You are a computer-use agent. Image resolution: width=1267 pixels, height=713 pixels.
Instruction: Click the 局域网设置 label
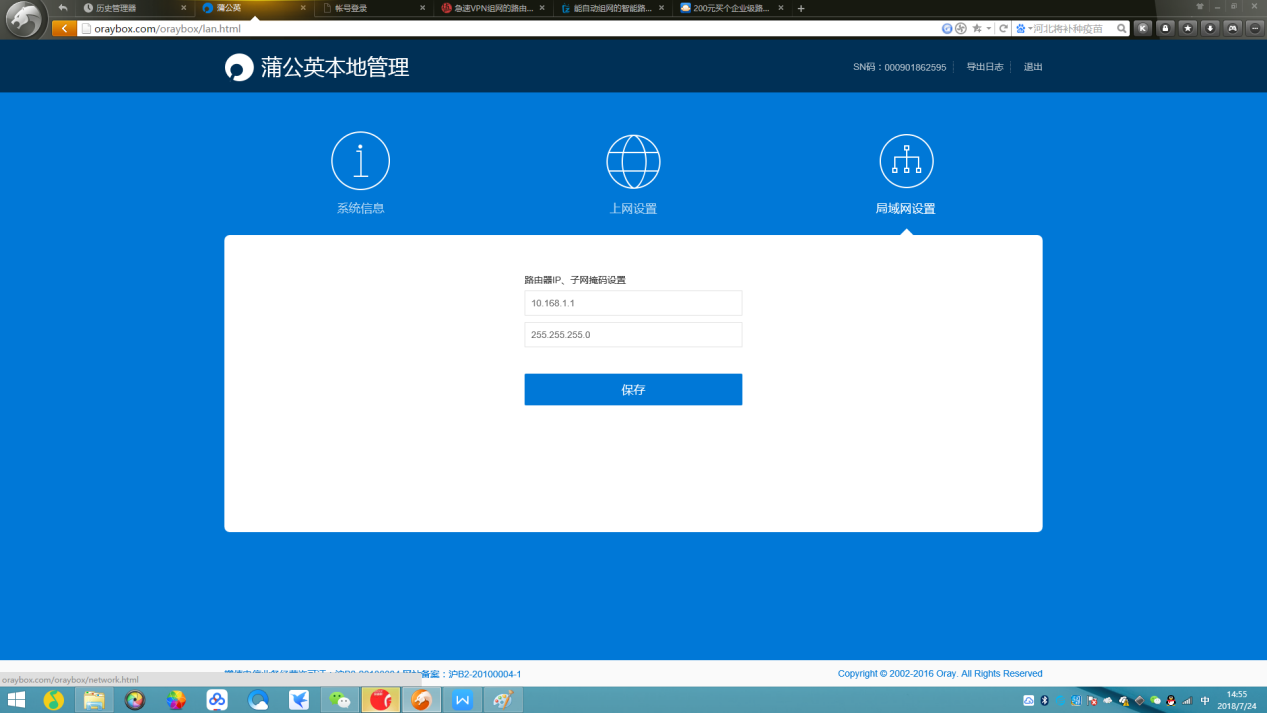pos(906,208)
